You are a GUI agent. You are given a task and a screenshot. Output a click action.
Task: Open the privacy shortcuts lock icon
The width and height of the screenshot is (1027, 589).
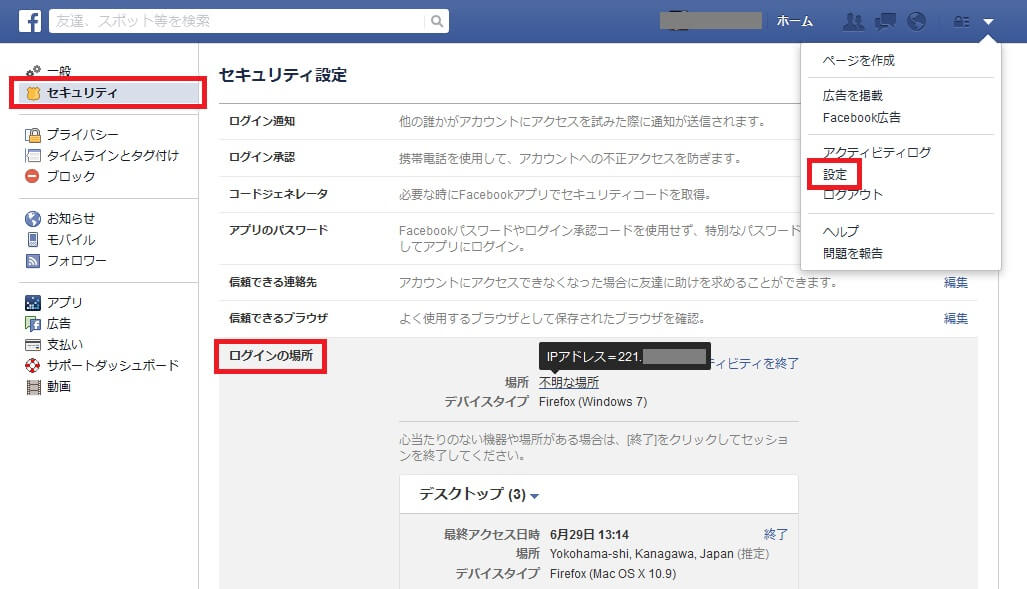pyautogui.click(x=961, y=22)
